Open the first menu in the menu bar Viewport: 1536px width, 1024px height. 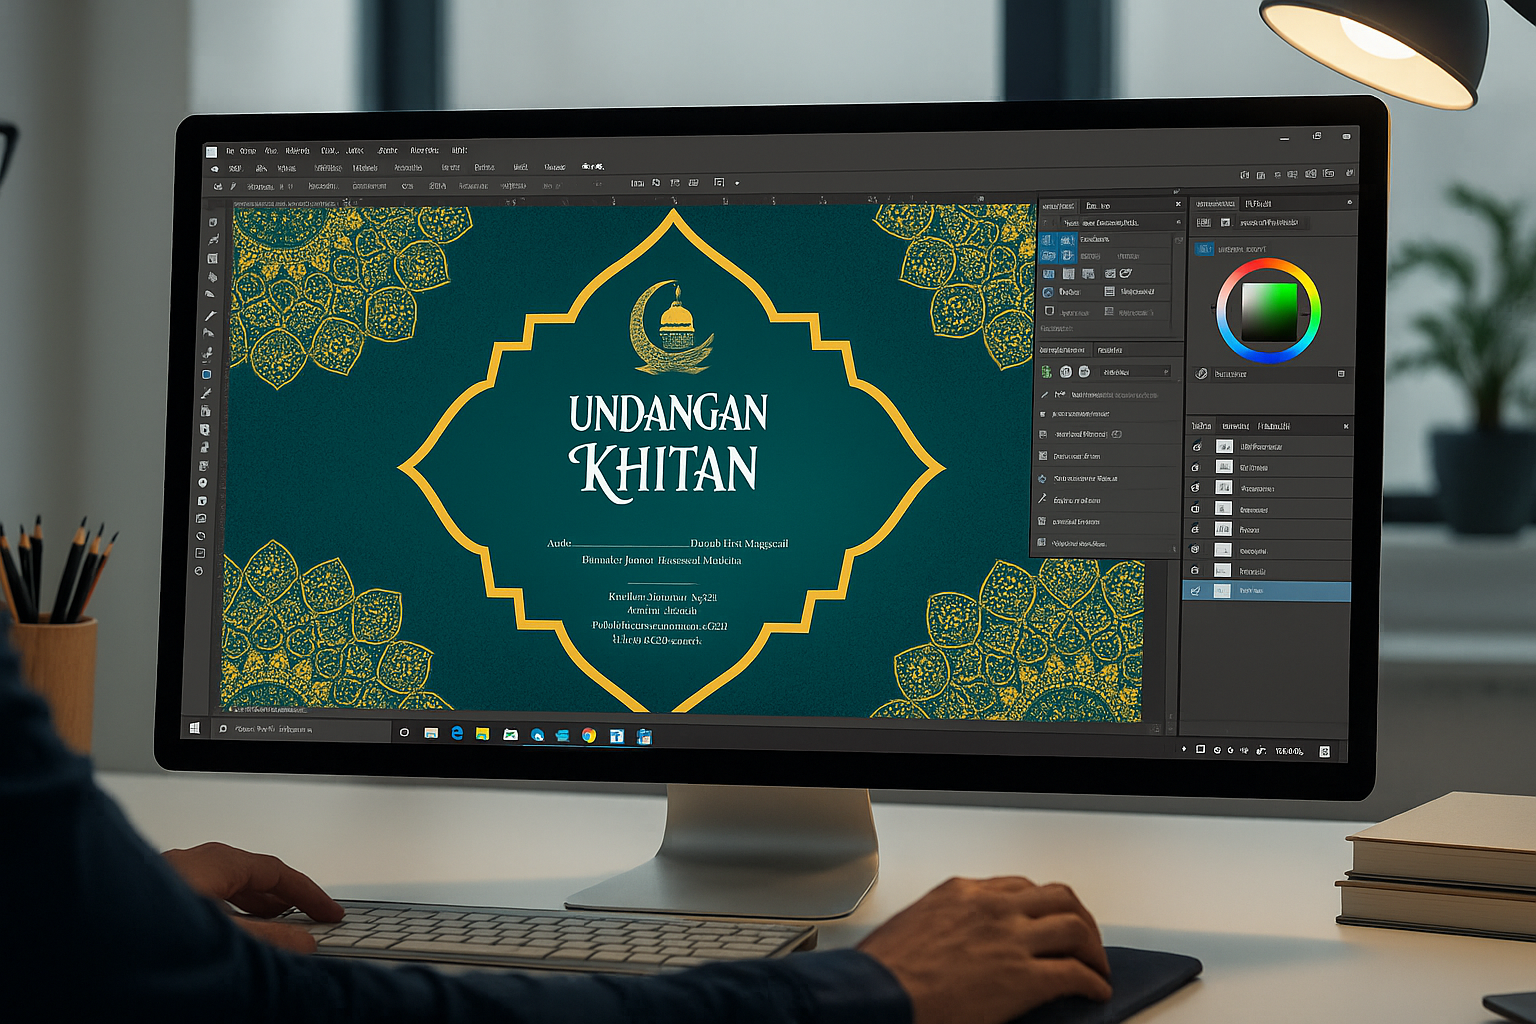click(x=229, y=151)
